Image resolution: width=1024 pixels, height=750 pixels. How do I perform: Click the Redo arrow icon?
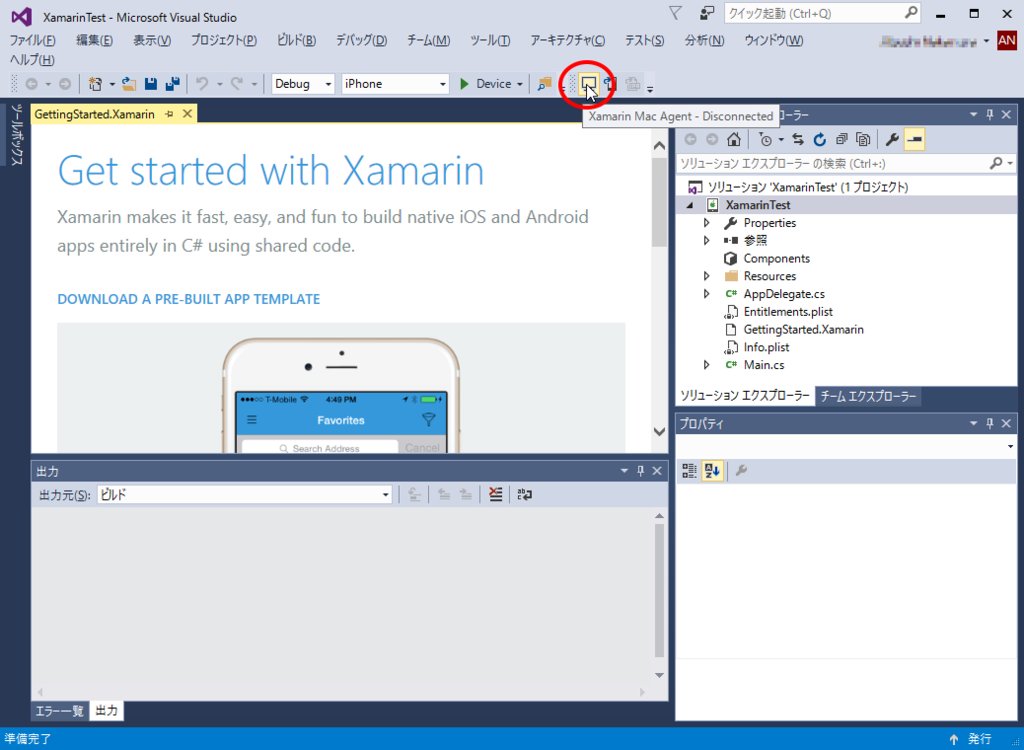click(237, 84)
